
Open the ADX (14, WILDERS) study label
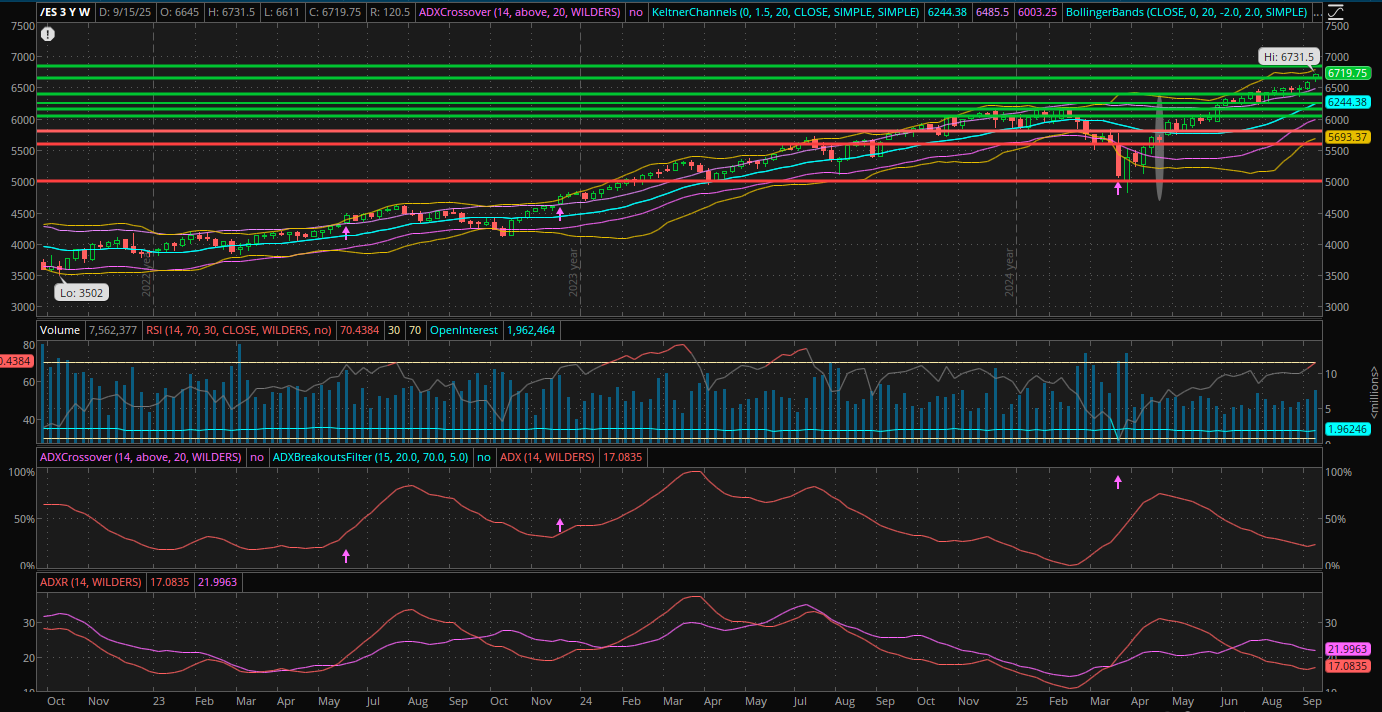click(x=546, y=457)
